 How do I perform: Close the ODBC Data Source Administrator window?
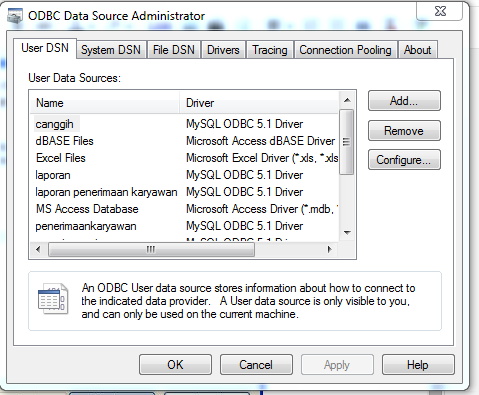[440, 11]
